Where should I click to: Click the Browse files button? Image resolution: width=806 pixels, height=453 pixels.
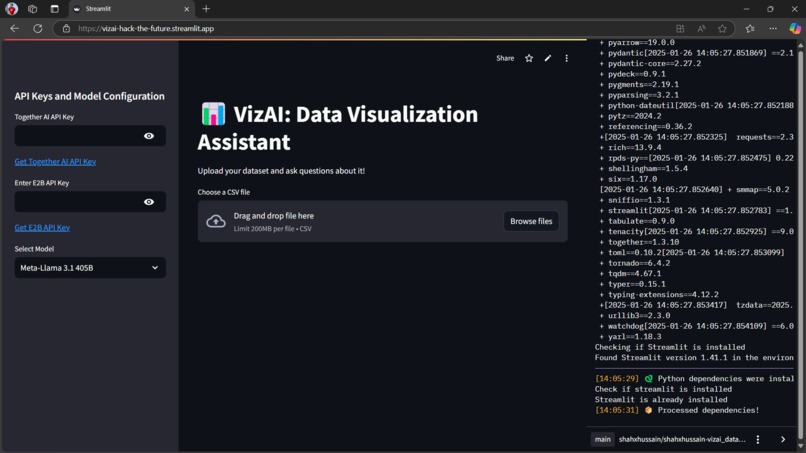(x=531, y=221)
